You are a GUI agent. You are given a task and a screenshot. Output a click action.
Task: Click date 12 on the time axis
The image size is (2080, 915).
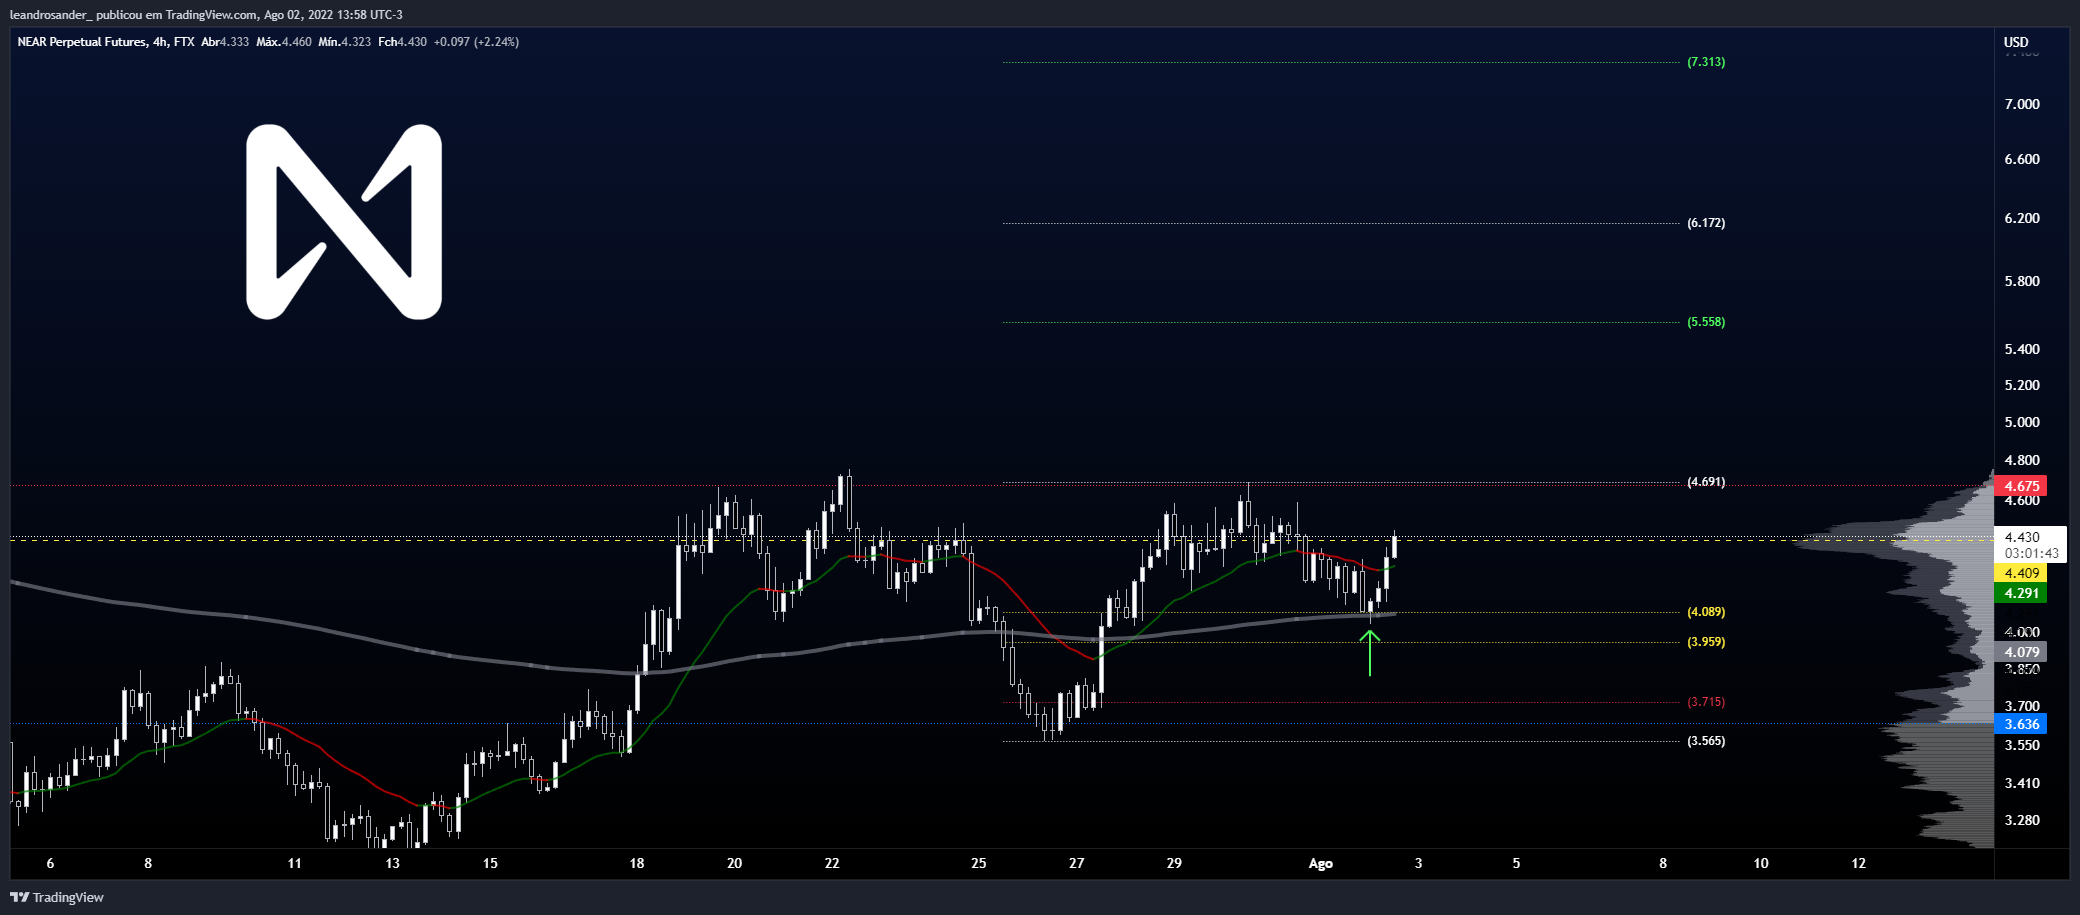point(1859,863)
